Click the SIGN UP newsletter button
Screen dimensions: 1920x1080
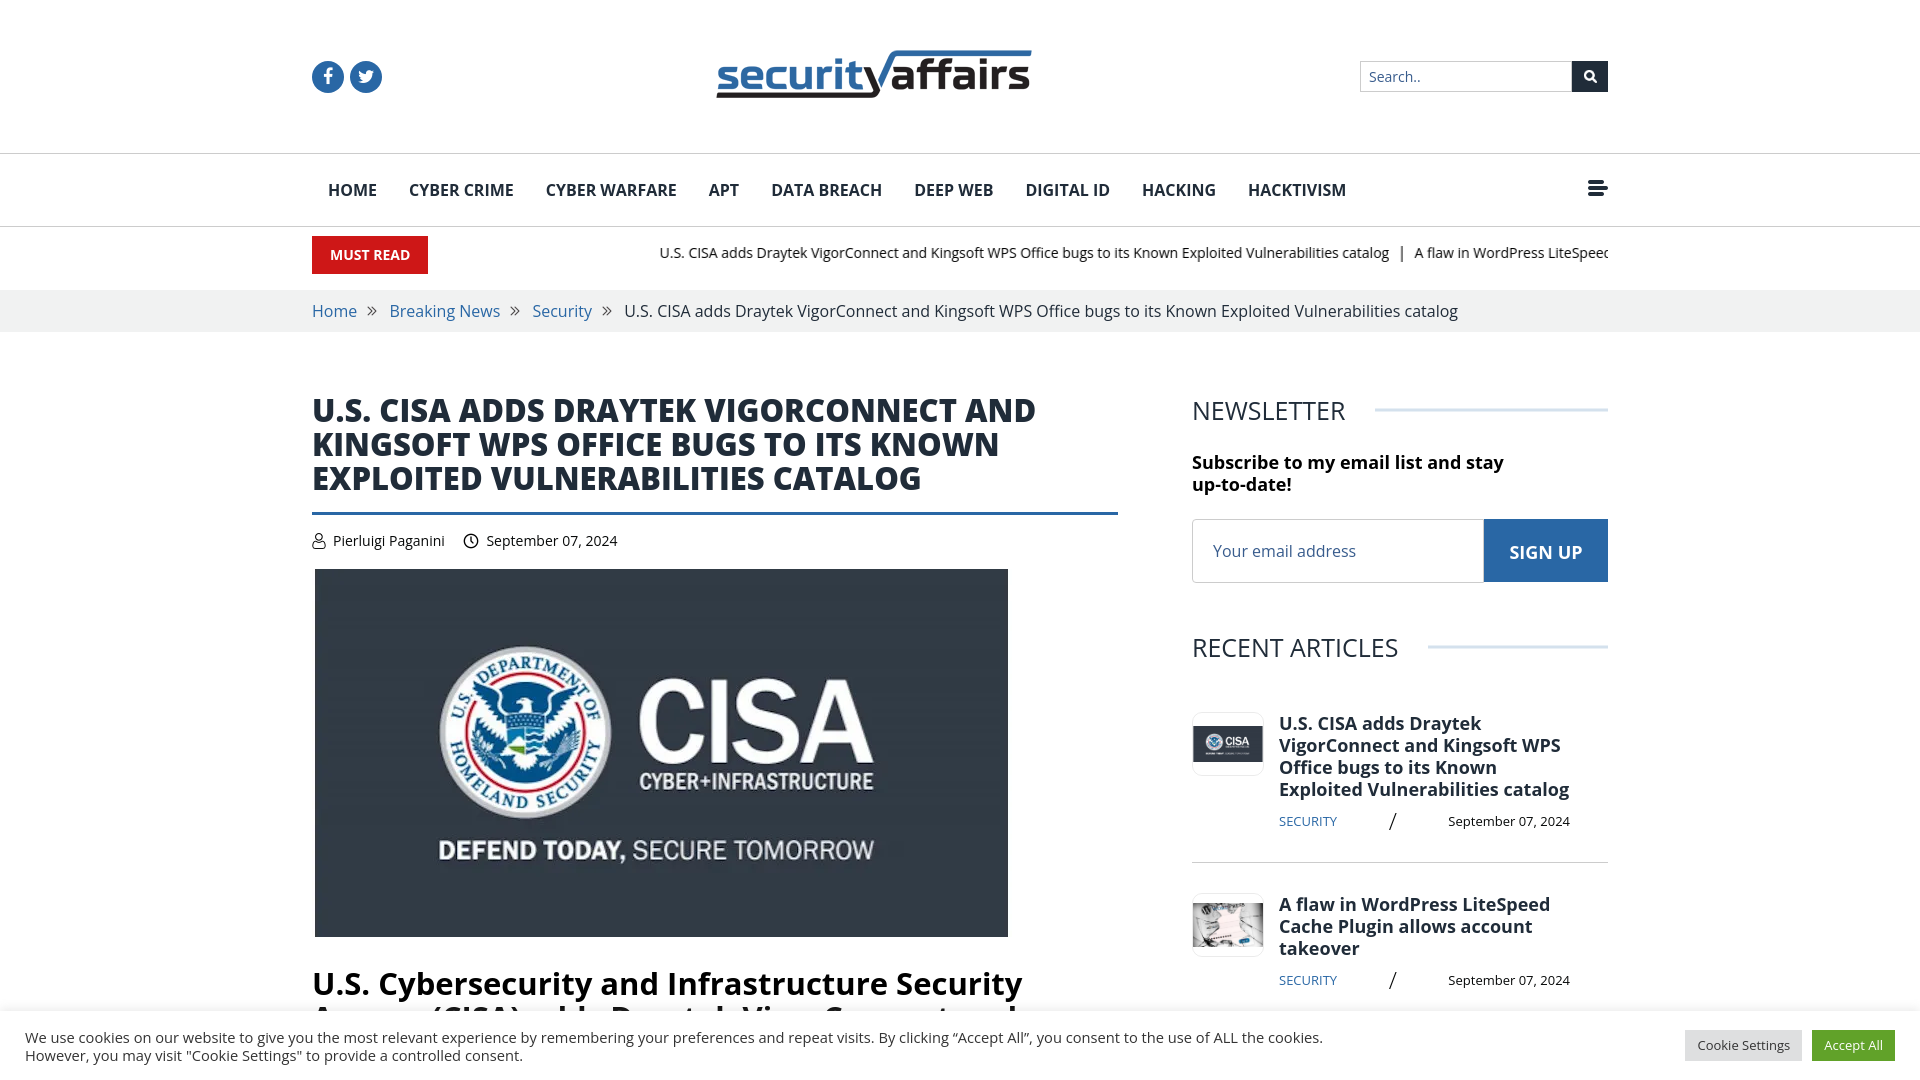[x=1545, y=550]
